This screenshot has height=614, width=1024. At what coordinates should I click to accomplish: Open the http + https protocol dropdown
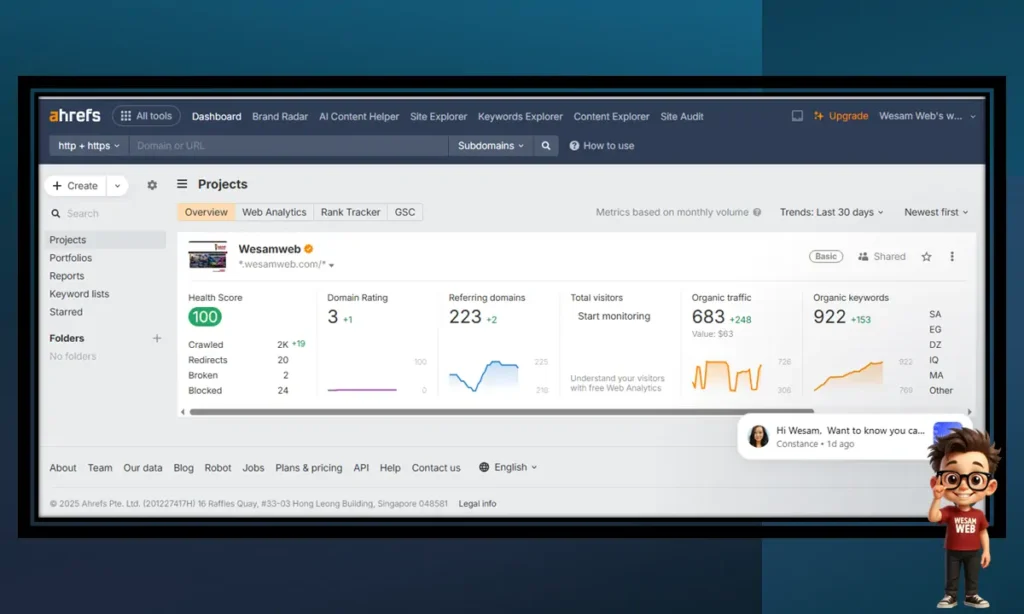pos(89,146)
